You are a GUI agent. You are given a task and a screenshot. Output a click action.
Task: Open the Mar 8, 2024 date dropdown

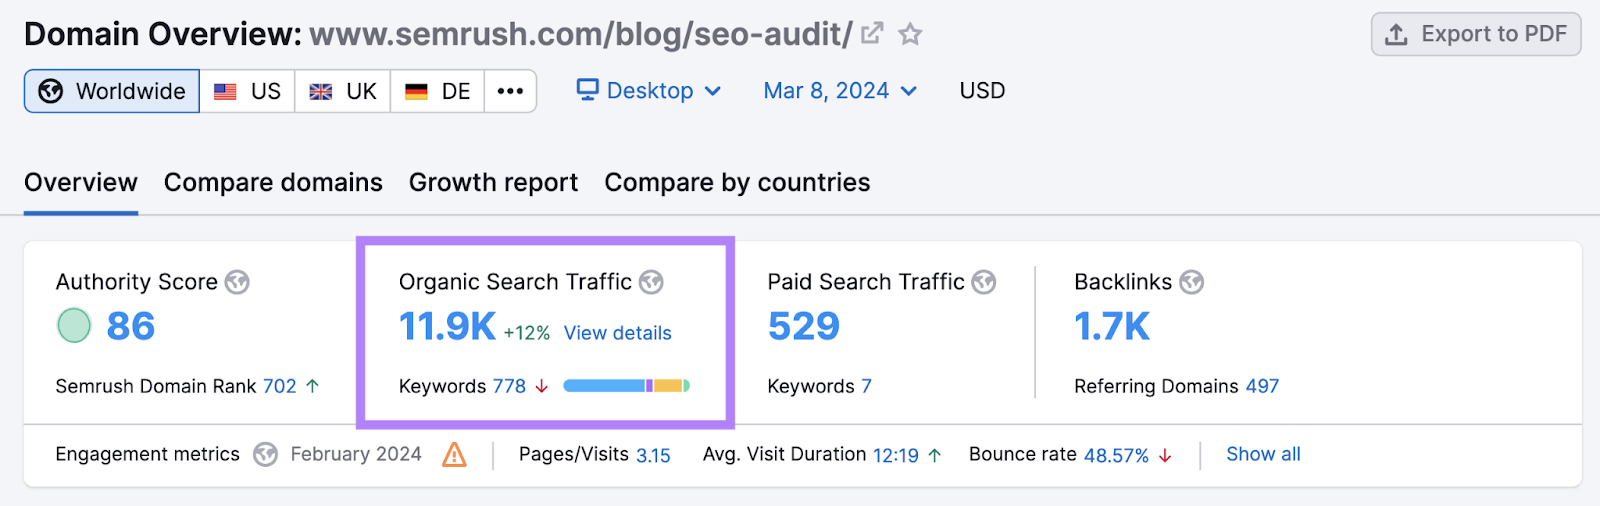tap(840, 91)
